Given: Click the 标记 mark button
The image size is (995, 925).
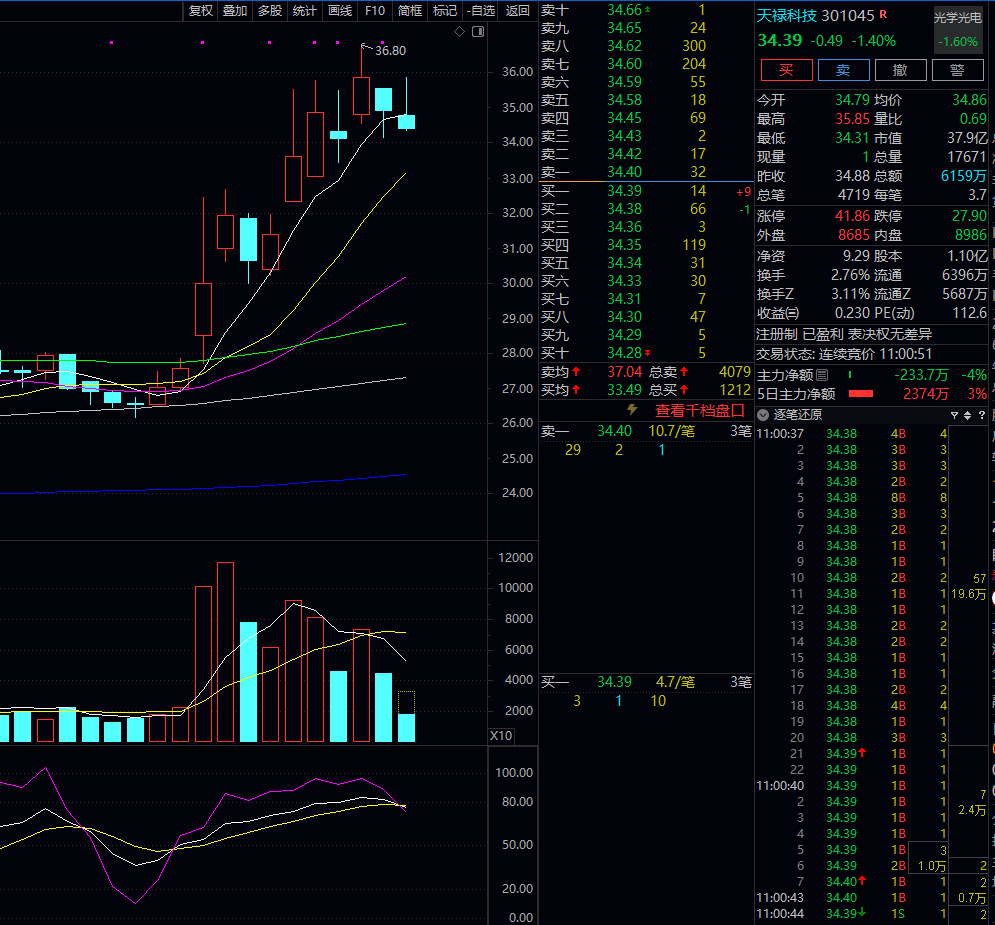Looking at the screenshot, I should click(444, 11).
